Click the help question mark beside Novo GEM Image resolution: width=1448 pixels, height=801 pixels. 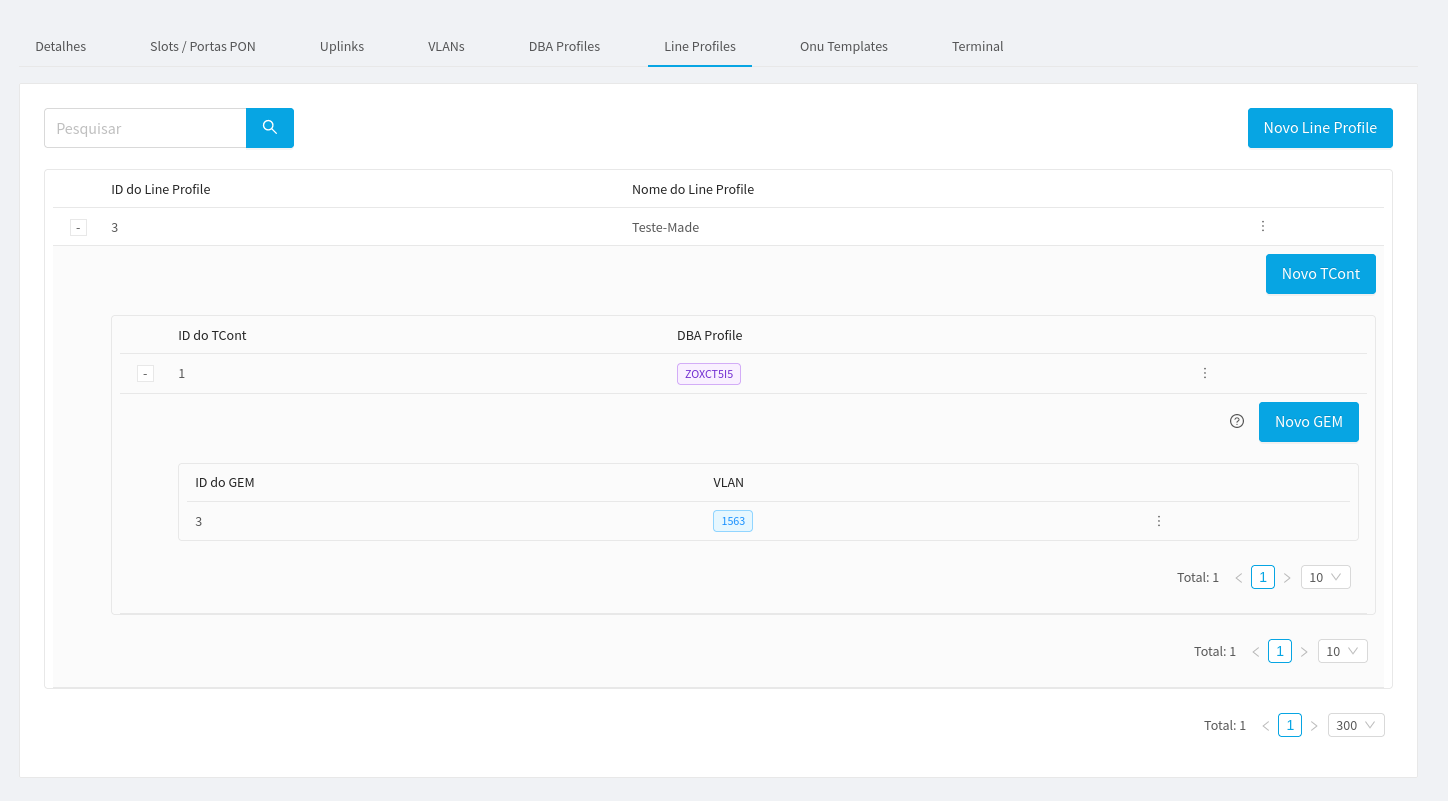coord(1237,421)
